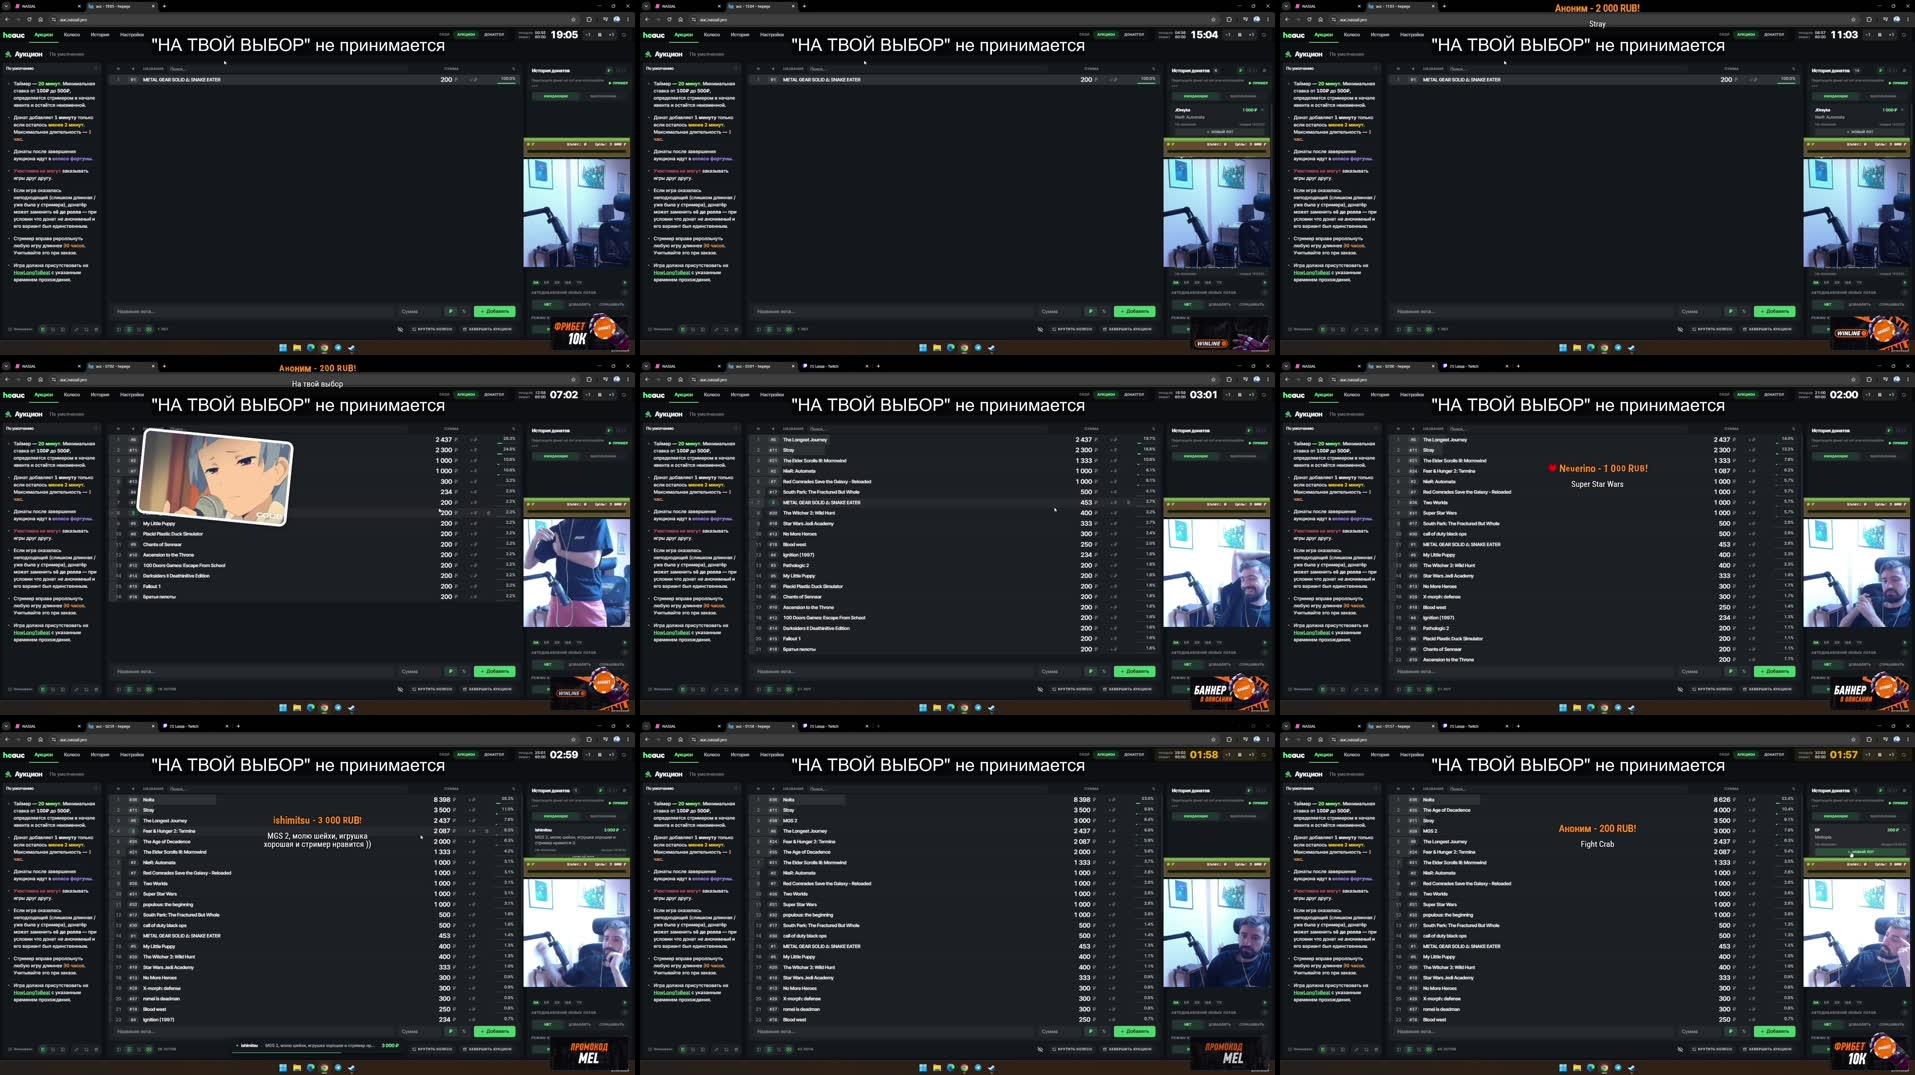Click HowLongToBeat link in 19:05 screen
Viewport: 1915px width, 1075px height.
pos(31,272)
